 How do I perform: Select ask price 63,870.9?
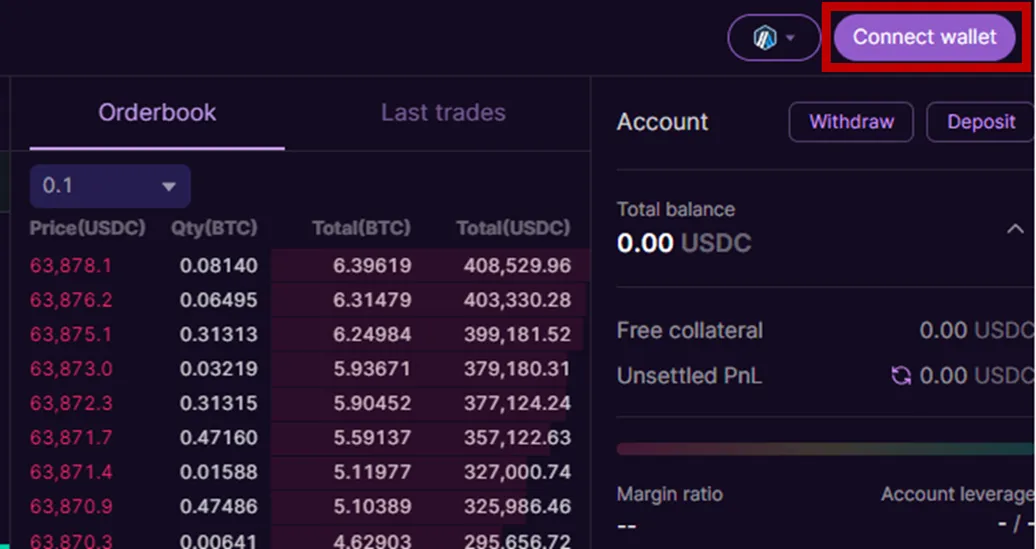click(71, 506)
